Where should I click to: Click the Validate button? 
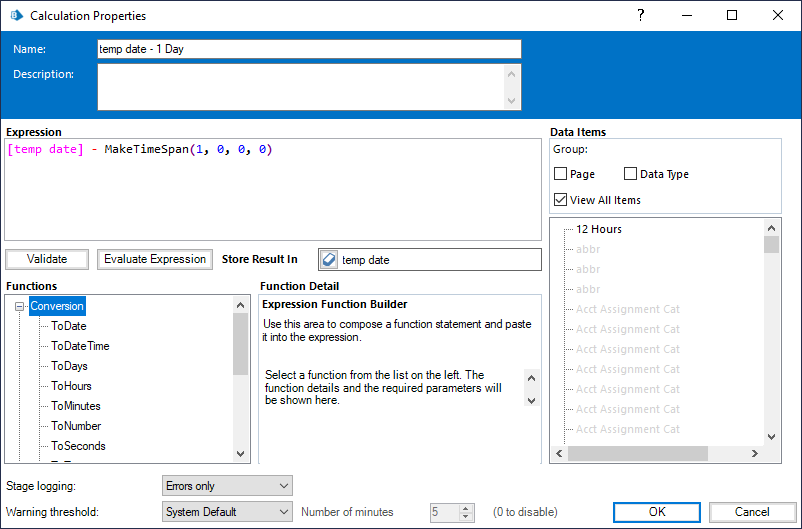pos(47,259)
